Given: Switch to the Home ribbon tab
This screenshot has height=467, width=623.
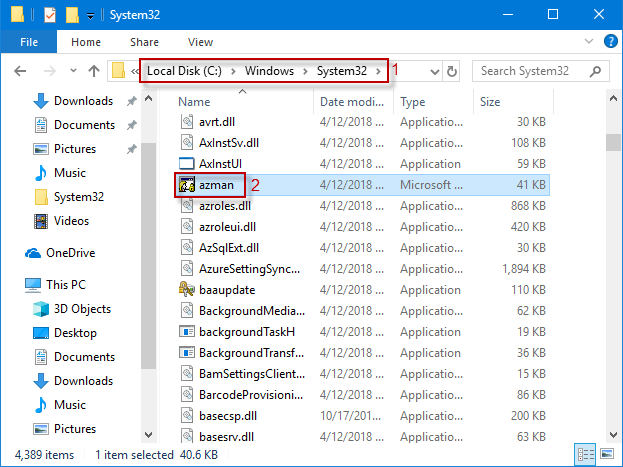Looking at the screenshot, I should (86, 42).
